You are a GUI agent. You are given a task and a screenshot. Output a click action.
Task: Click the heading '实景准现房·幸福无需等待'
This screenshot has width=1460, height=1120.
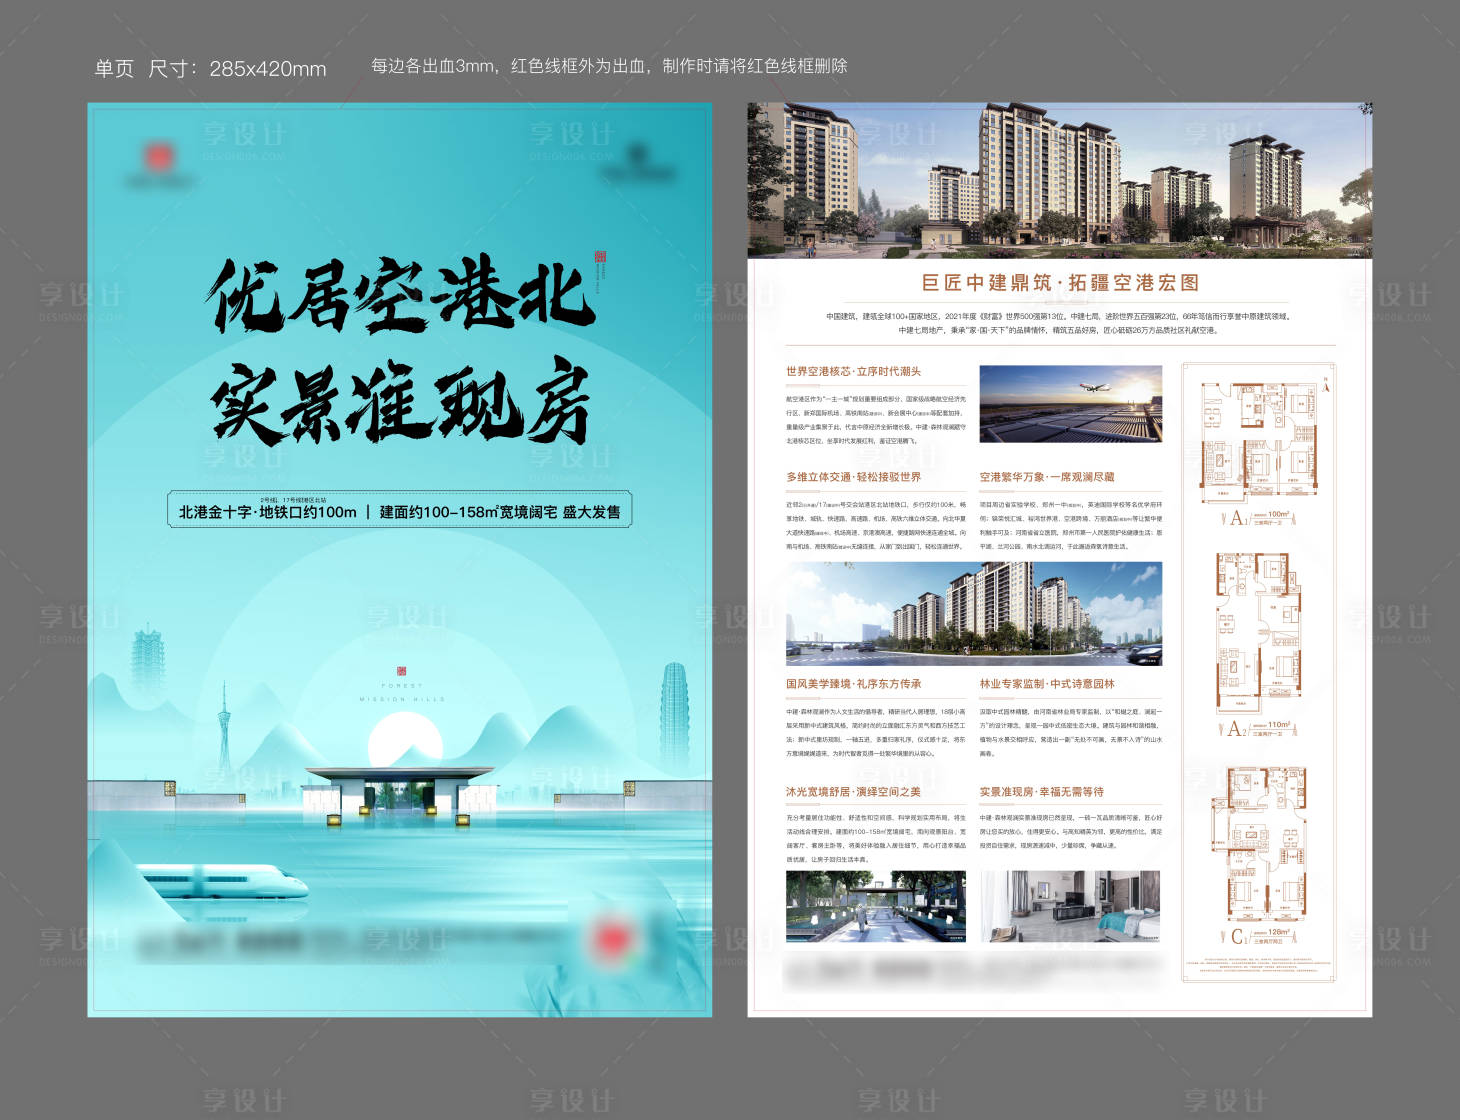pyautogui.click(x=1042, y=791)
